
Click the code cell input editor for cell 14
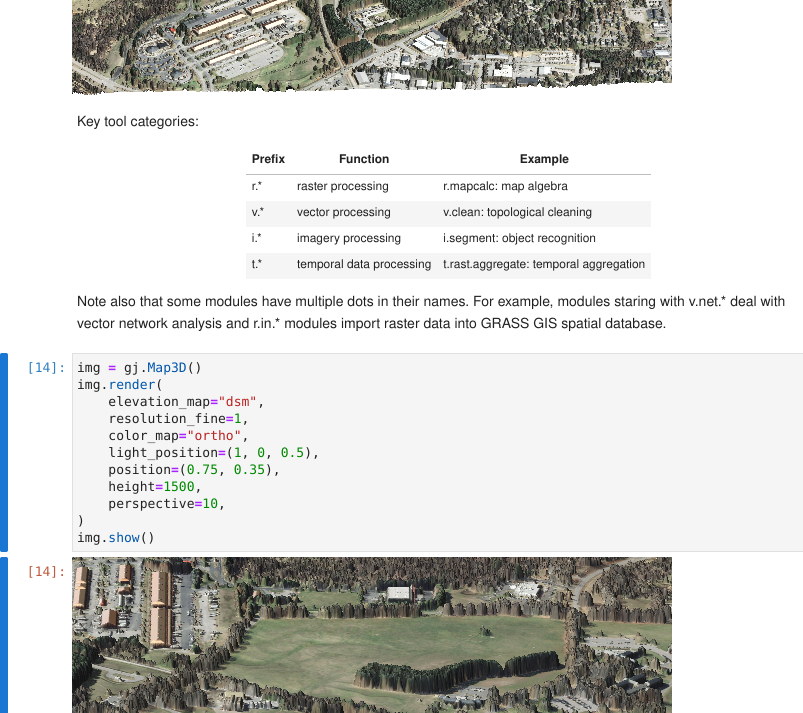pos(437,452)
